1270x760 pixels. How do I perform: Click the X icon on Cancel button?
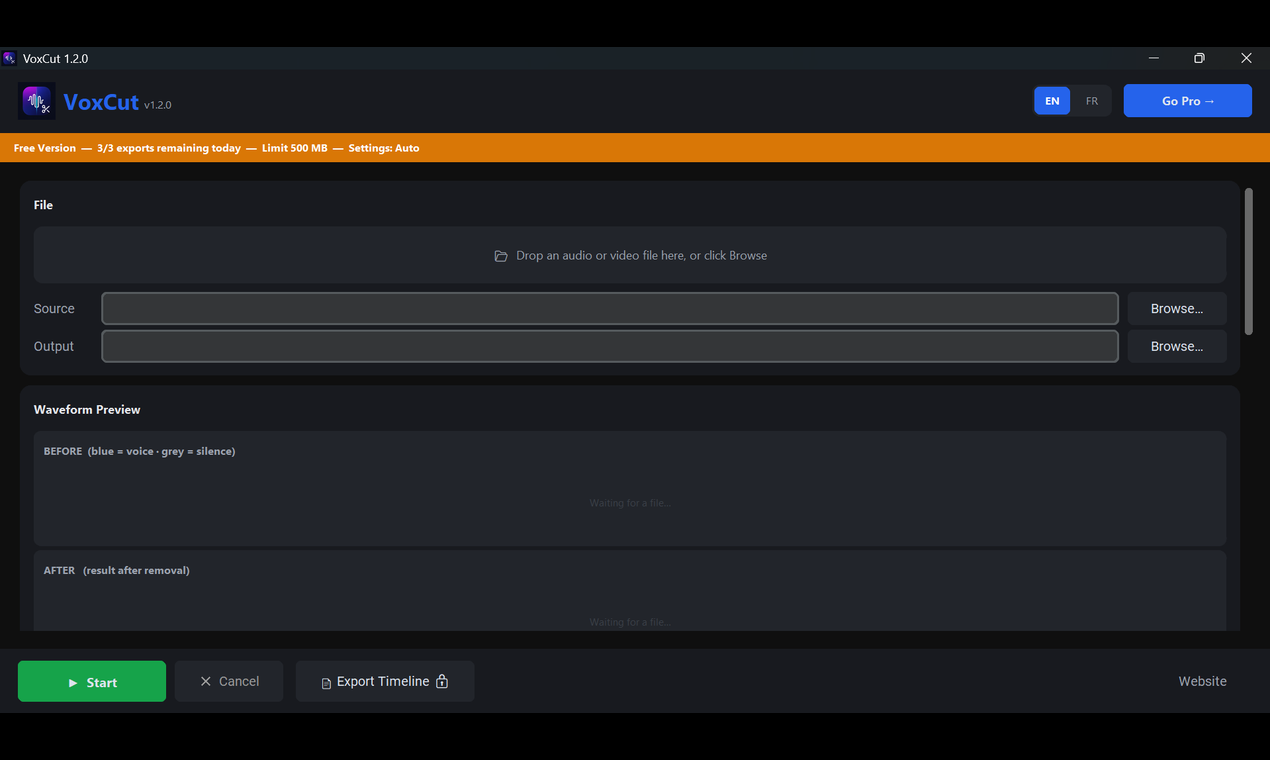[206, 681]
